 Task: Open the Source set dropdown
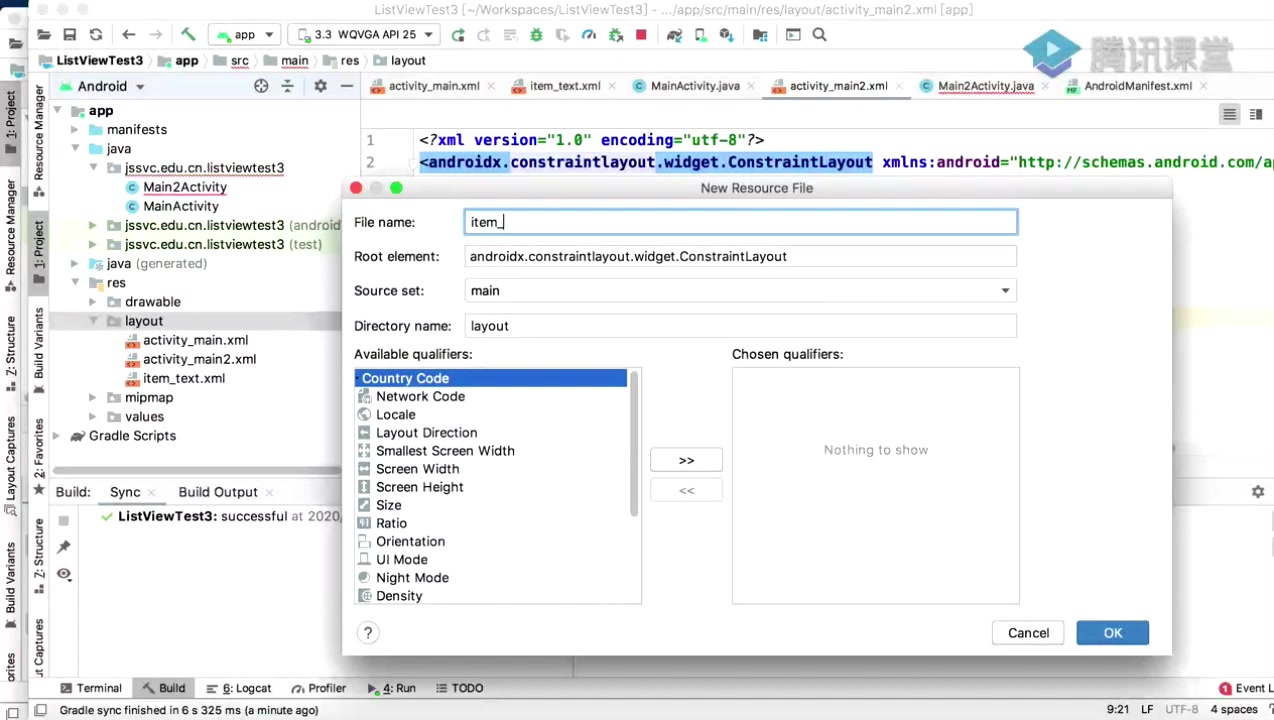point(740,291)
